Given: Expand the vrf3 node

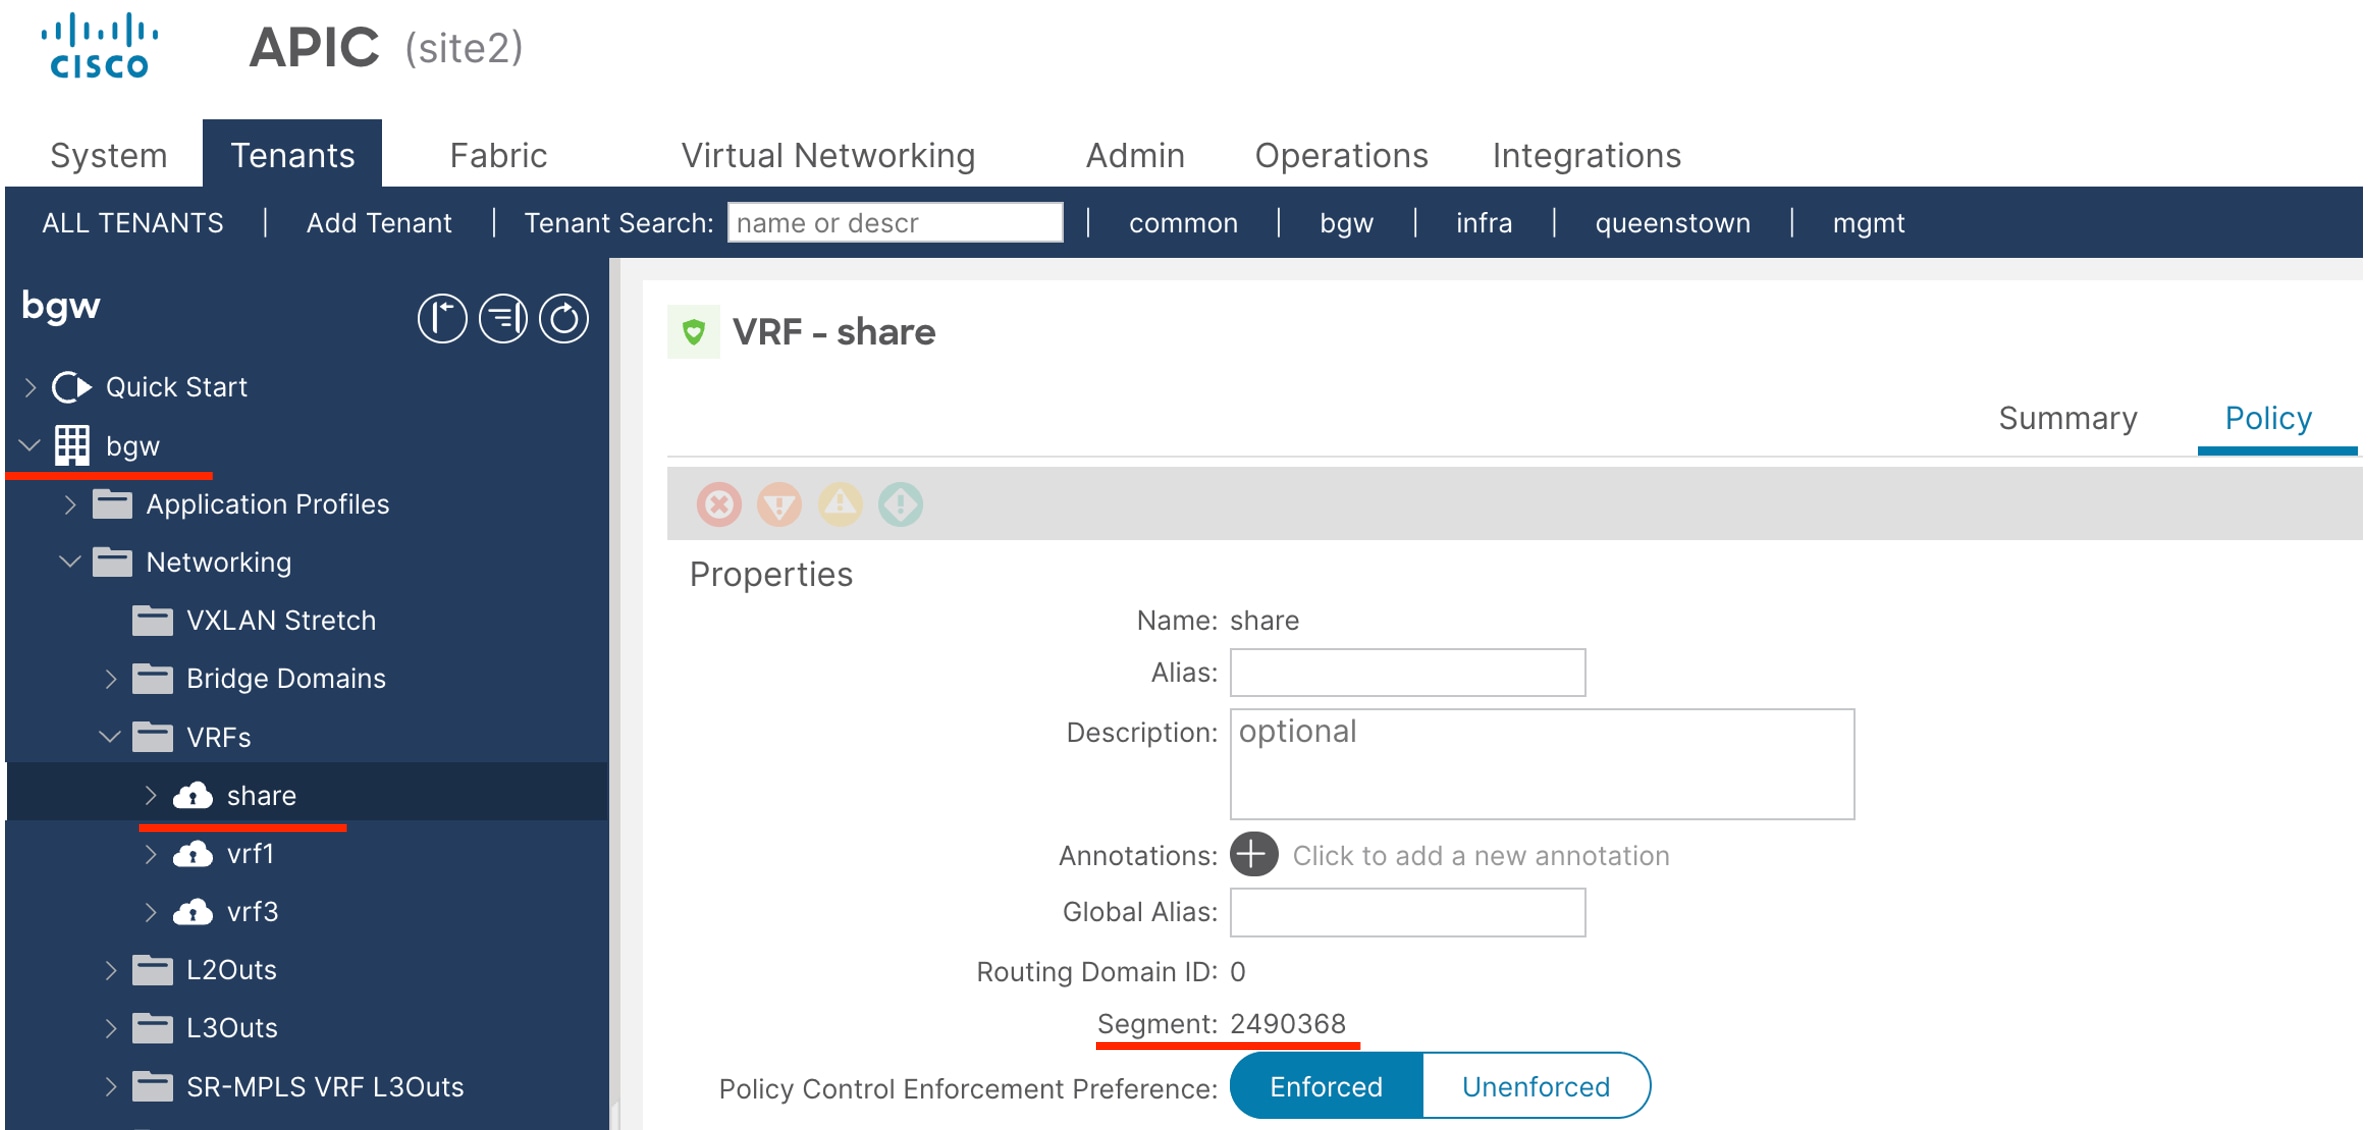Looking at the screenshot, I should pos(150,912).
